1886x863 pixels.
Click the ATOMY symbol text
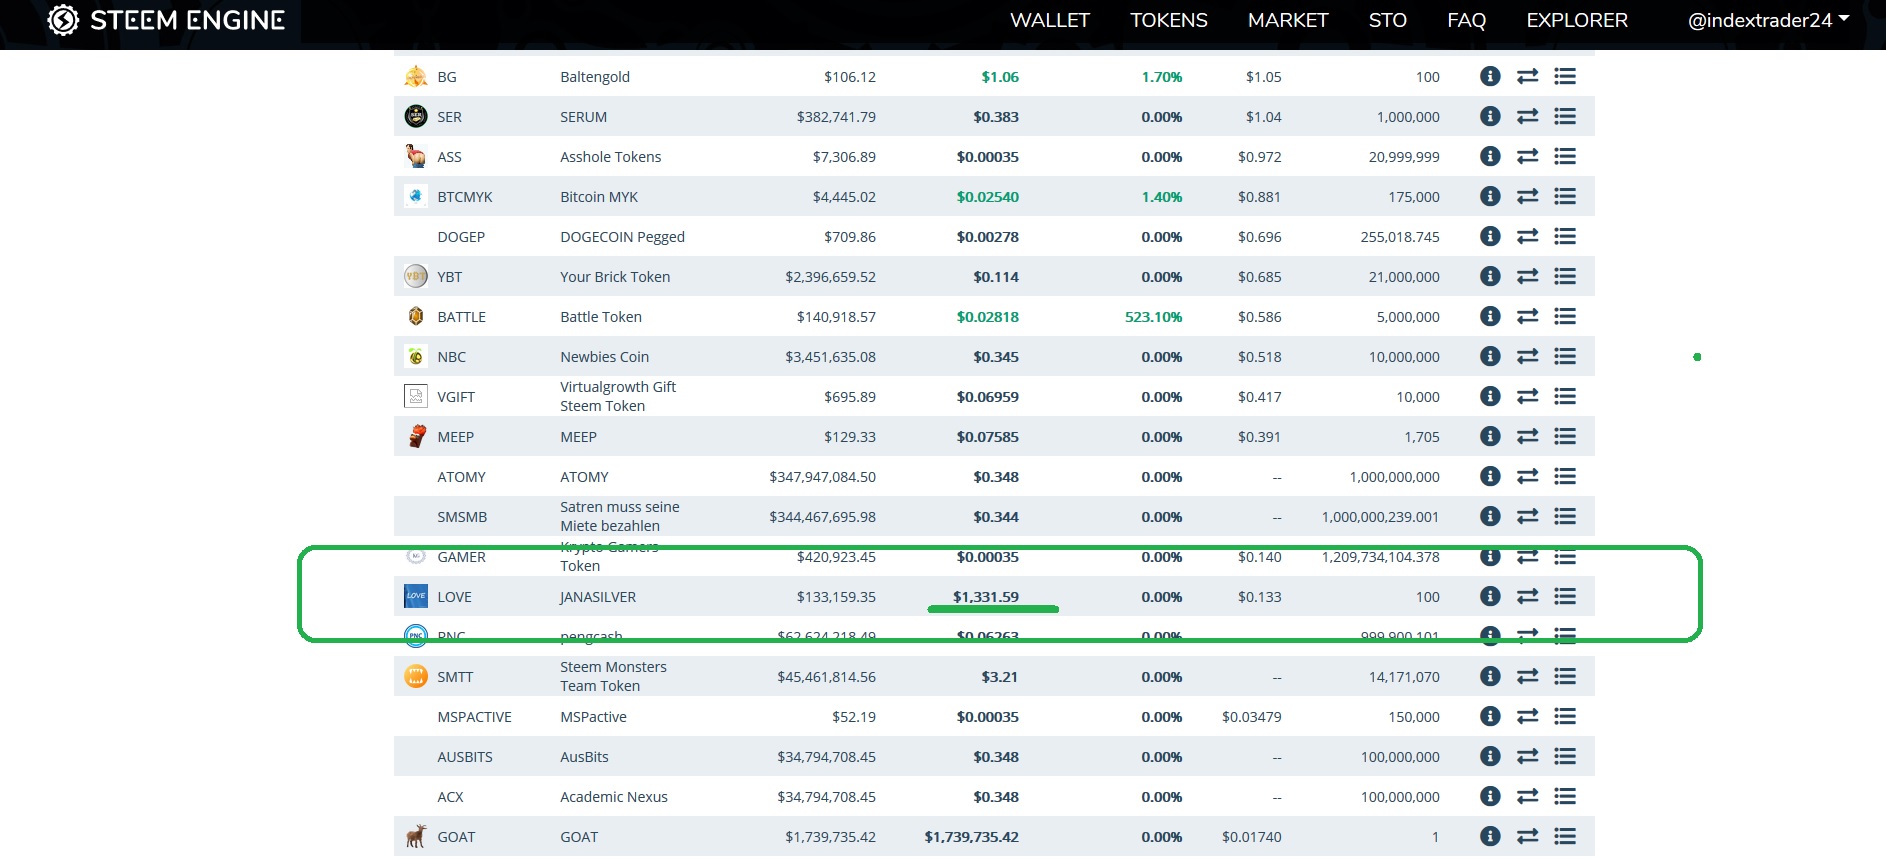coord(461,477)
